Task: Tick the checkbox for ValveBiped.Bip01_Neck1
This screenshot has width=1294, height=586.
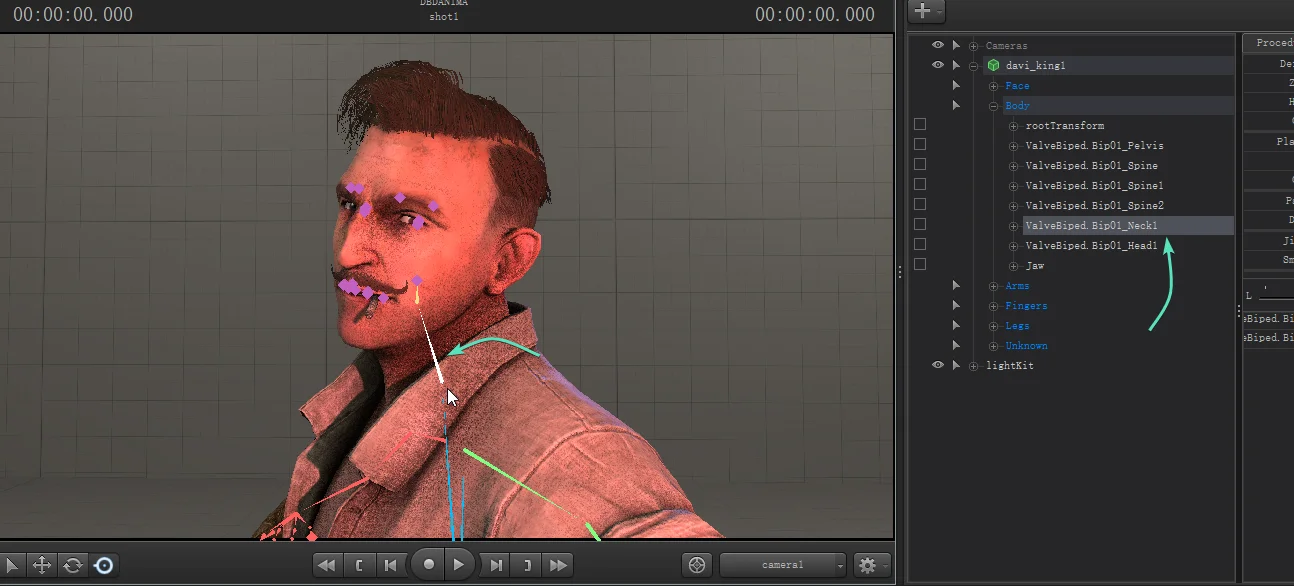Action: 920,224
